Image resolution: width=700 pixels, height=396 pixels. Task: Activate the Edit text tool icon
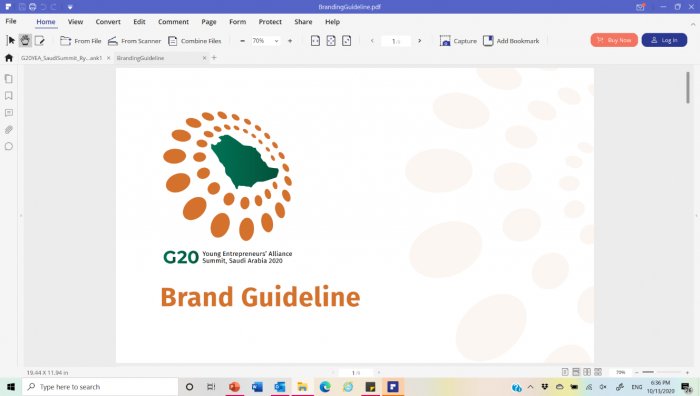[x=40, y=41]
